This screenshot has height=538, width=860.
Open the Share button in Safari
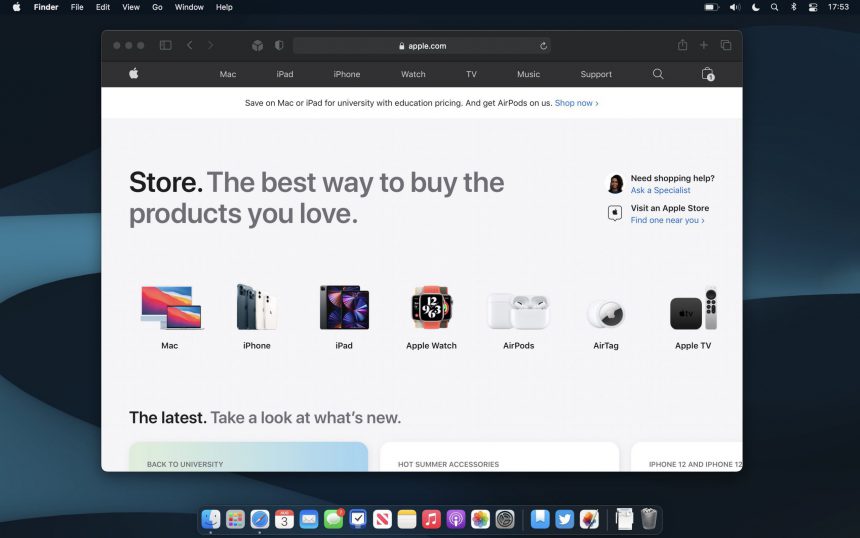(x=682, y=45)
